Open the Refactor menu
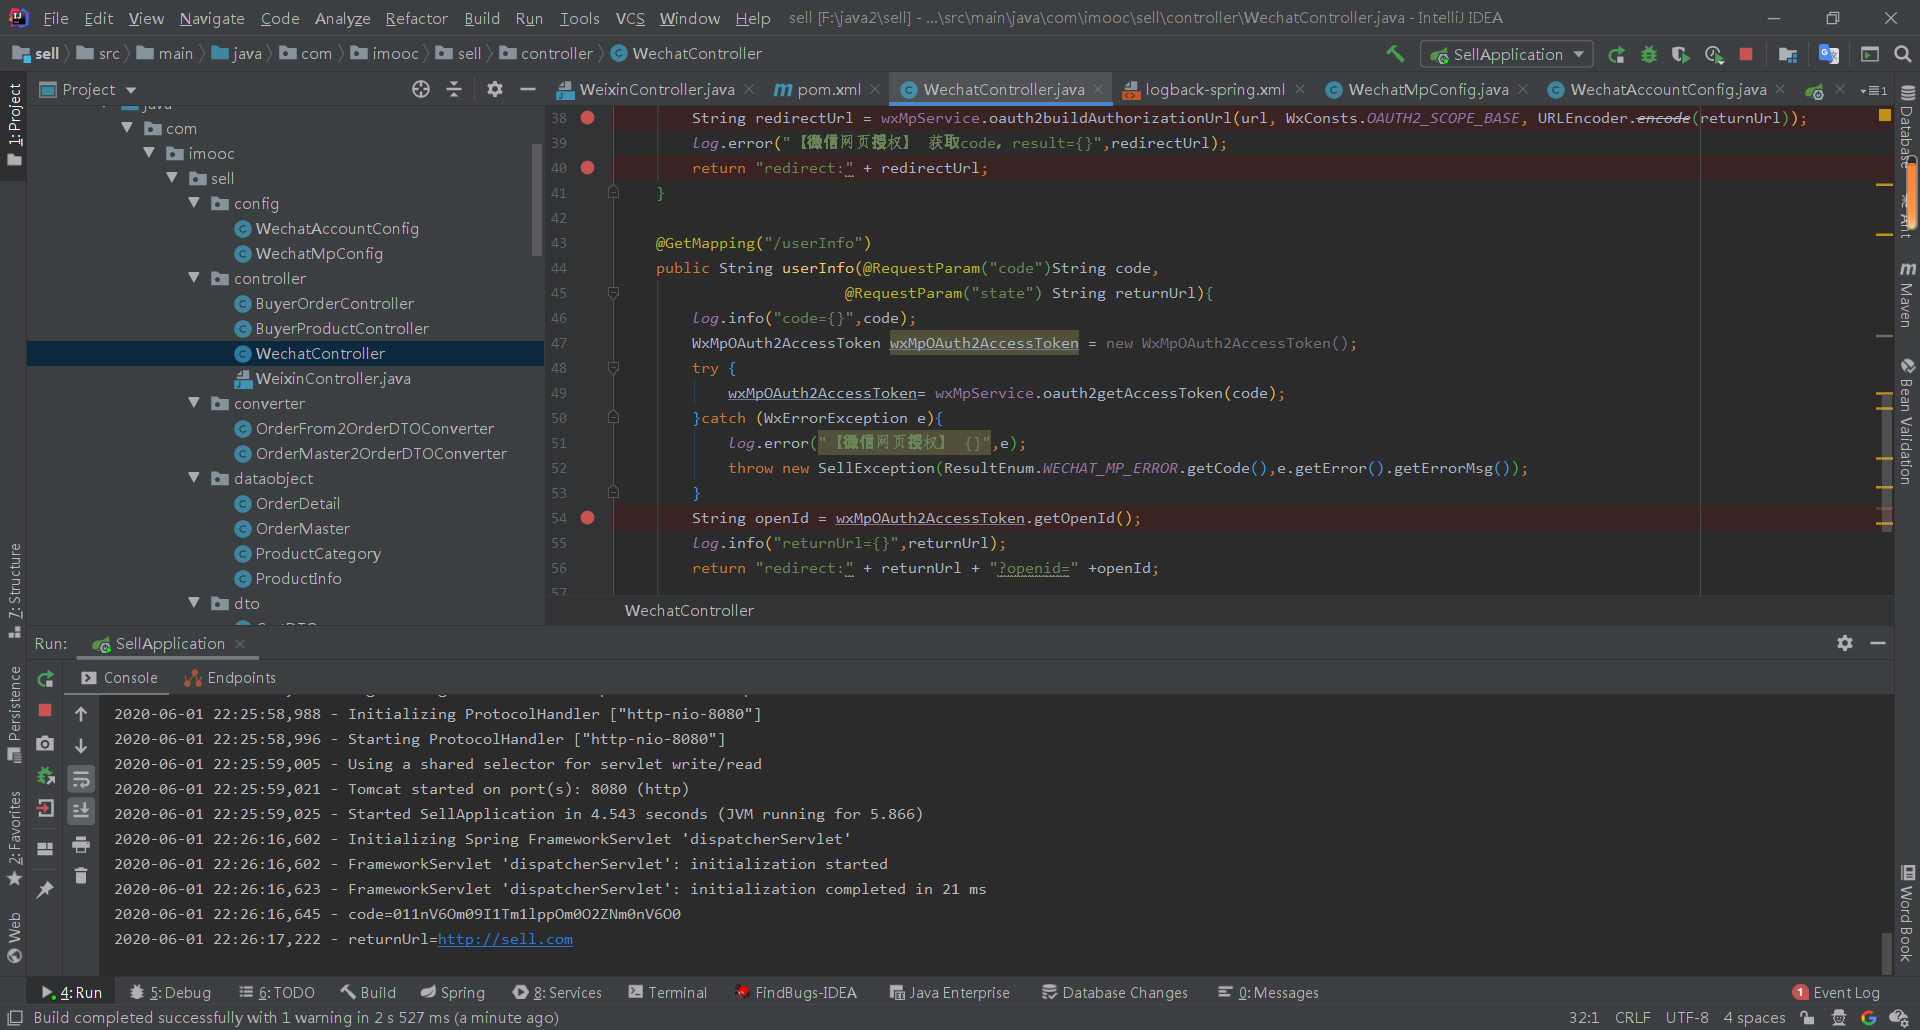The image size is (1920, 1030). (x=416, y=18)
